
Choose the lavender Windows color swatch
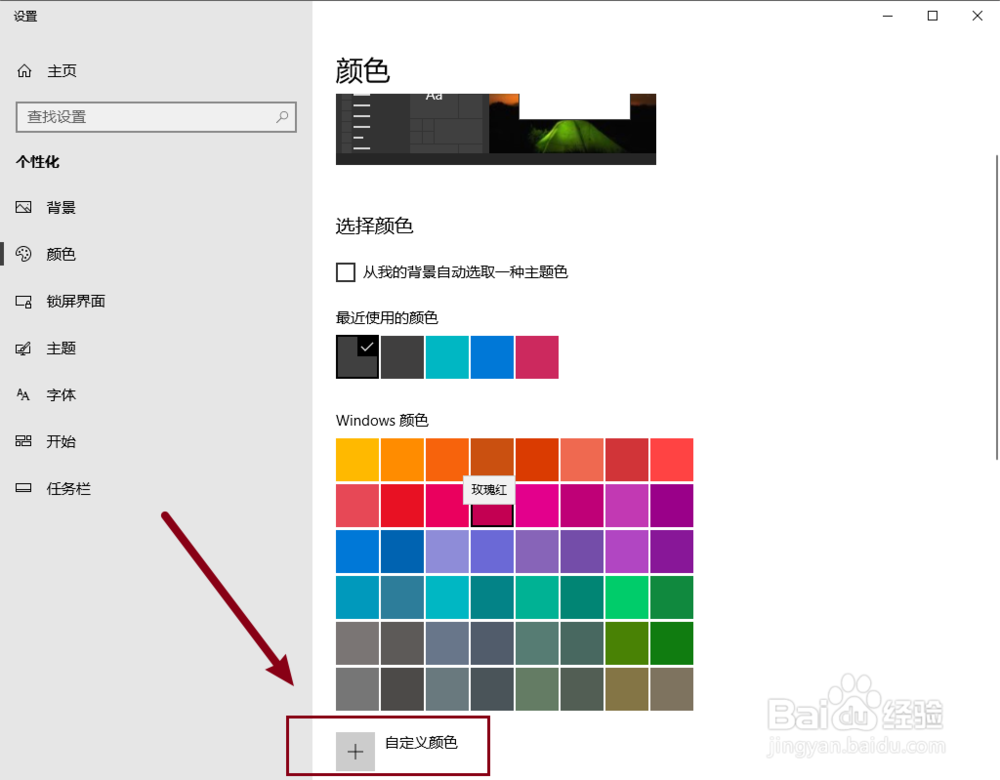click(x=447, y=551)
